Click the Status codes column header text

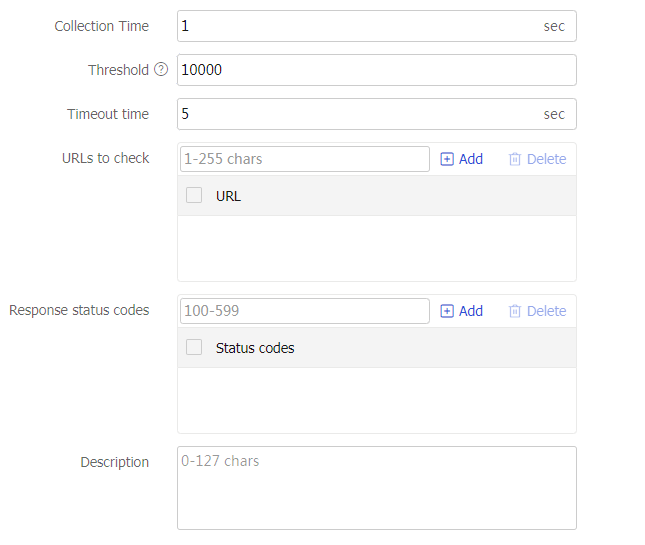point(255,348)
